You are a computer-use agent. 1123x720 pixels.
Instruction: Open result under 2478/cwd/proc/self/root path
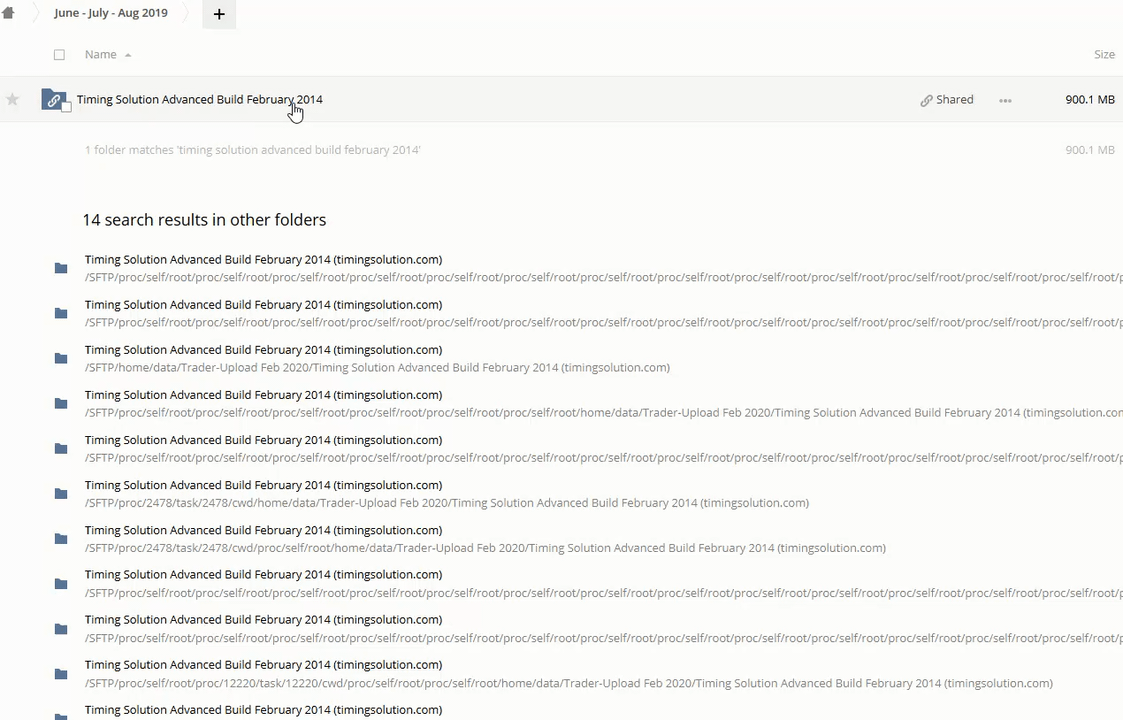(263, 530)
